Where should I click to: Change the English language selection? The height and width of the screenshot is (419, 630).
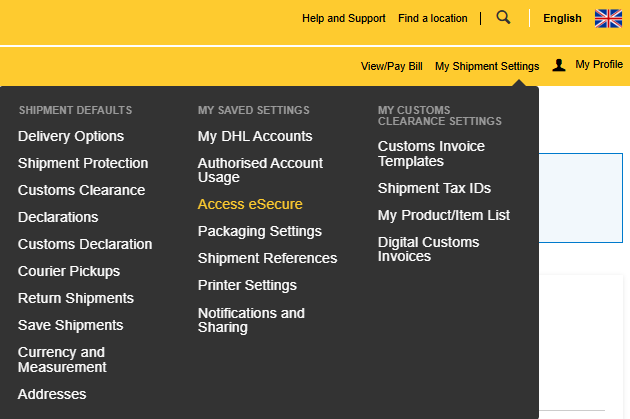(562, 18)
